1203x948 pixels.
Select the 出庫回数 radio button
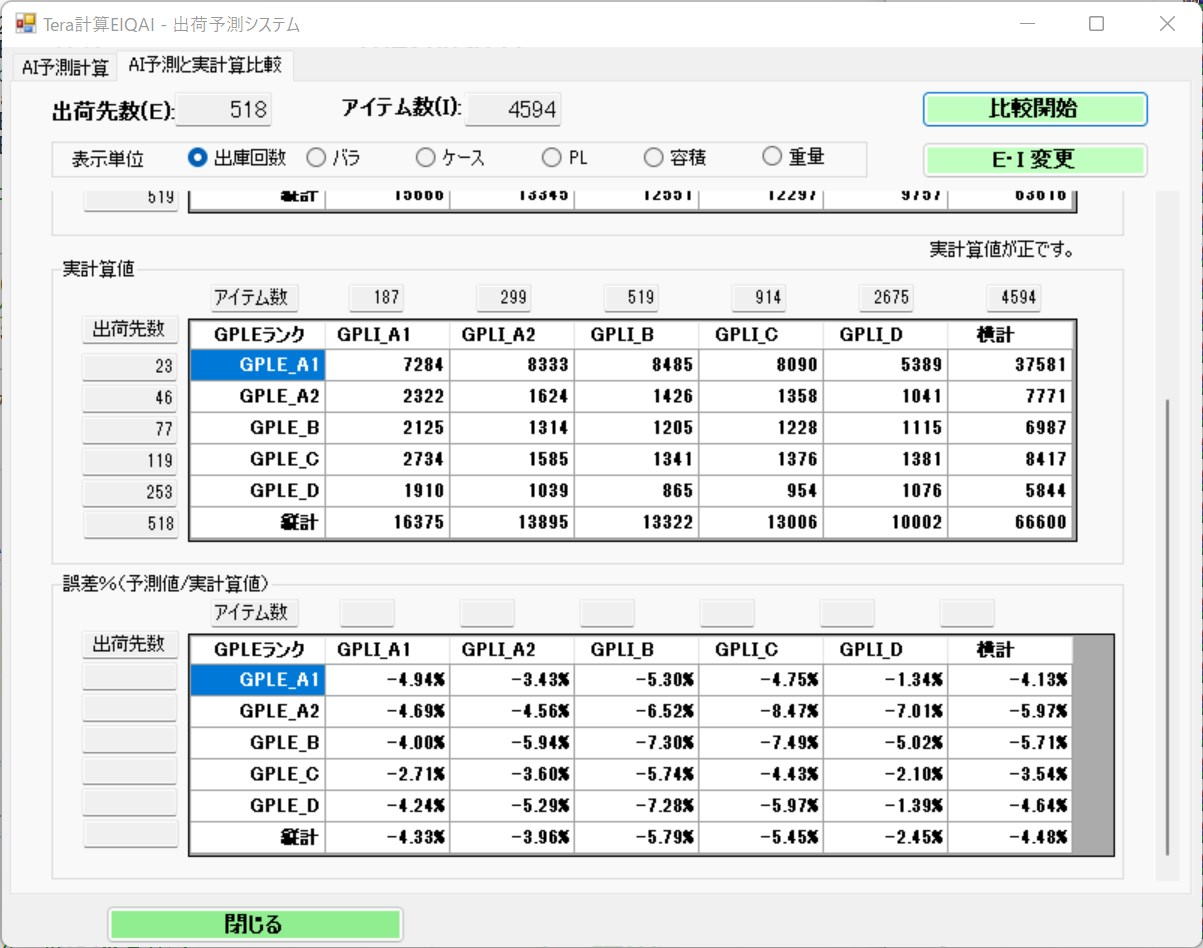pyautogui.click(x=238, y=157)
